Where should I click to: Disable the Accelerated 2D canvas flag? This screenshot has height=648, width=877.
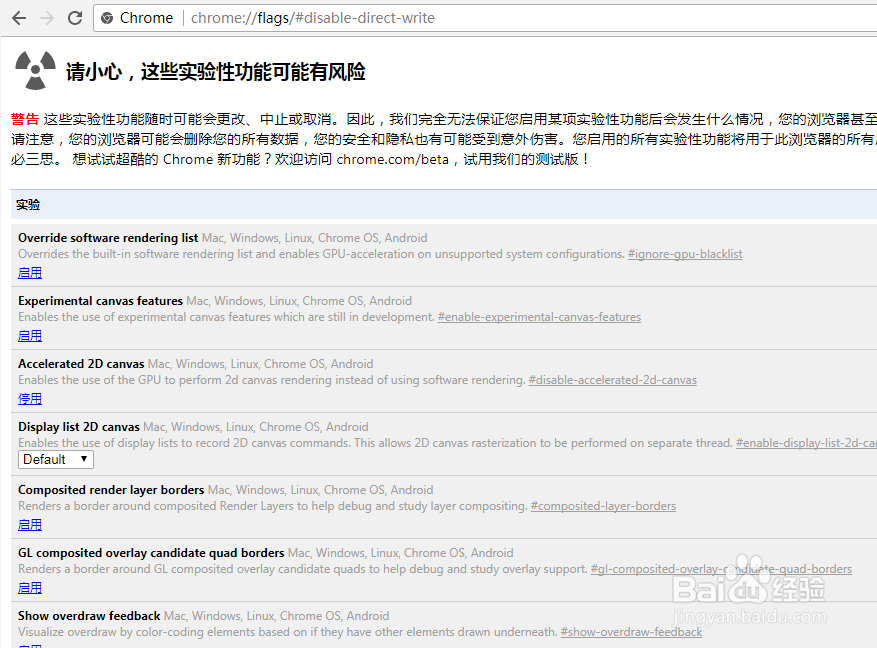(30, 399)
